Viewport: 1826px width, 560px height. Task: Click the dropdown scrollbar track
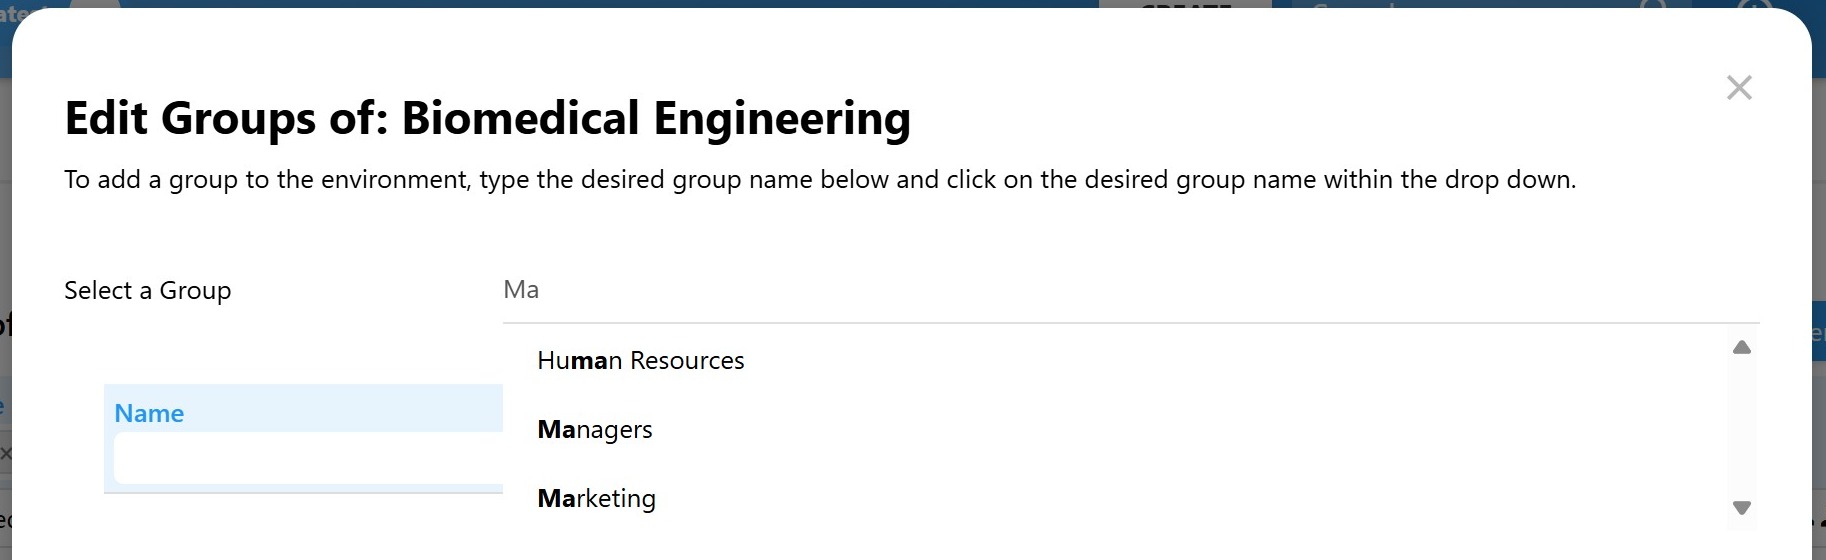tap(1741, 430)
